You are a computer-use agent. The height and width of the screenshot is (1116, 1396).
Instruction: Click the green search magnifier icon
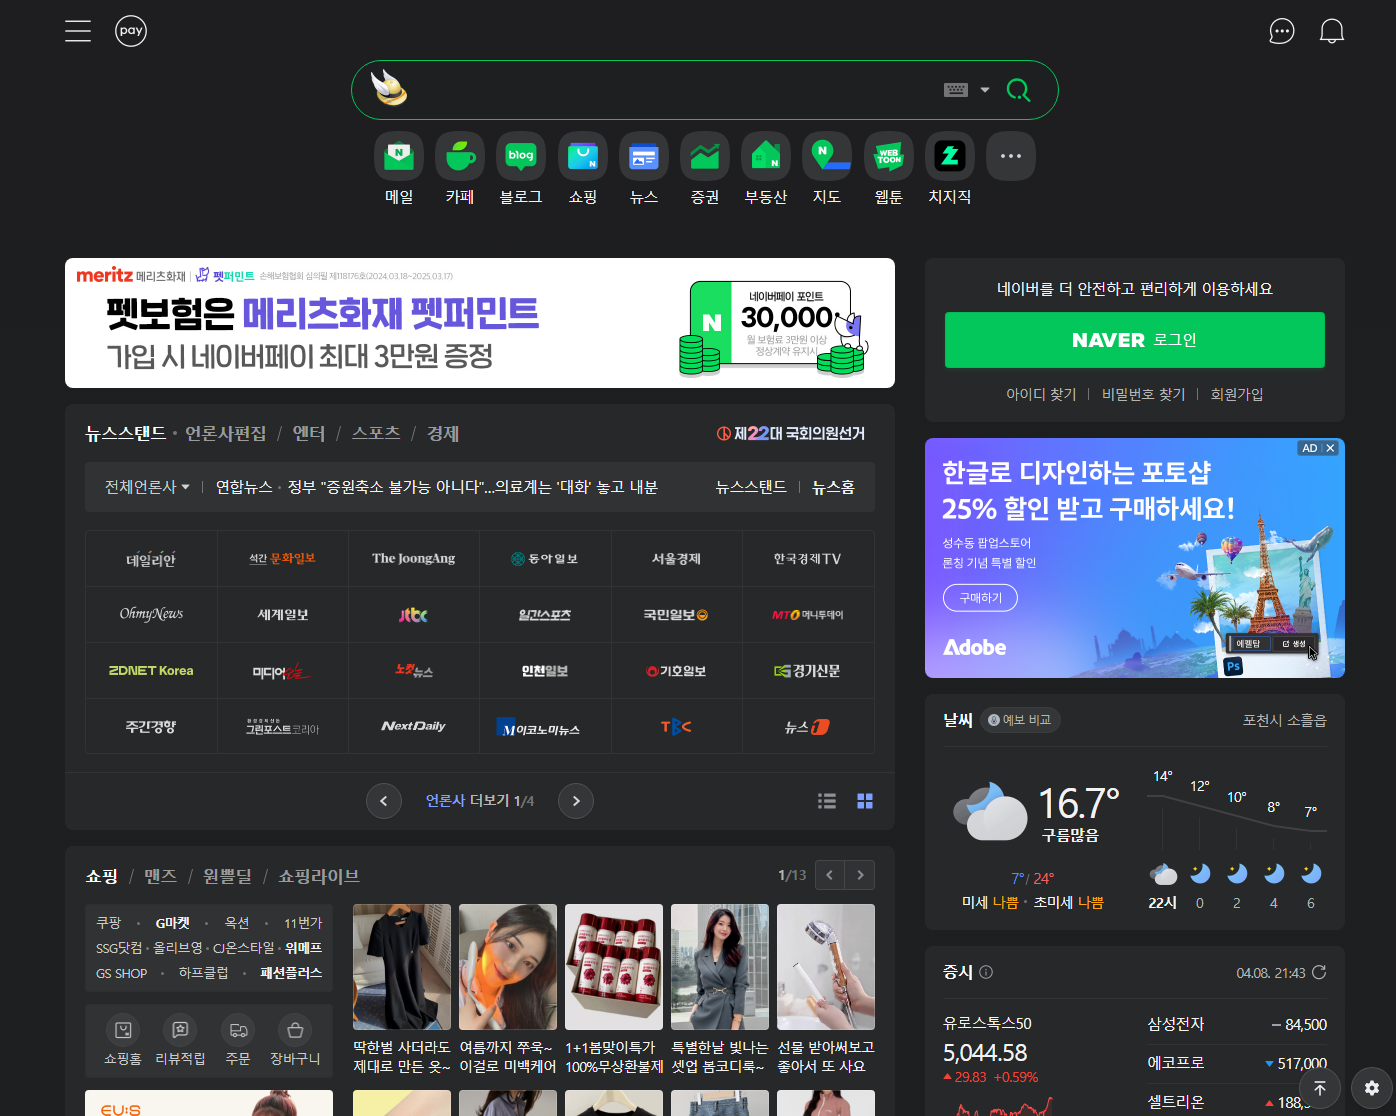click(1018, 90)
